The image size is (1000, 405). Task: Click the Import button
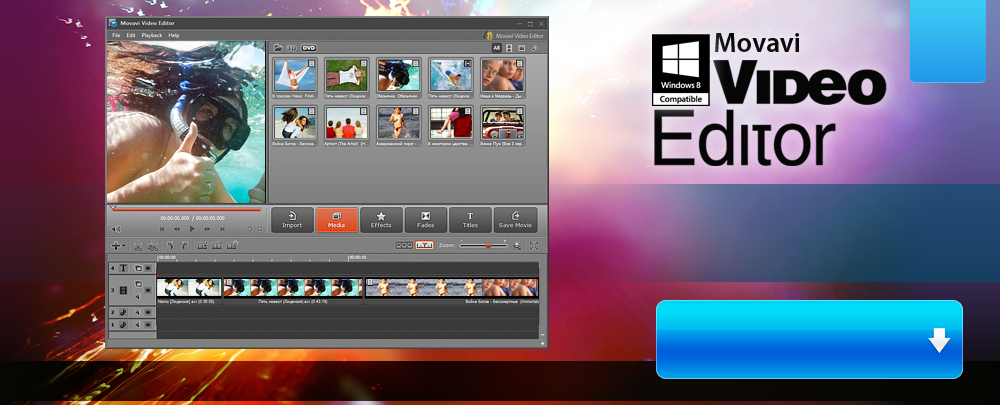click(x=292, y=220)
